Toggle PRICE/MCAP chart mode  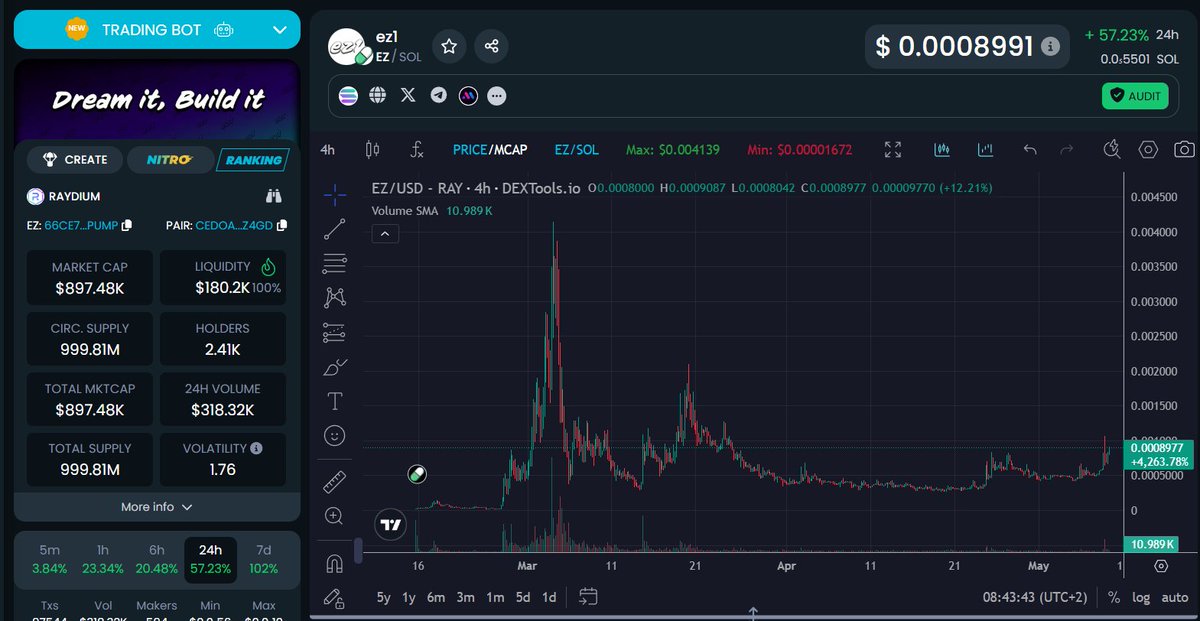pyautogui.click(x=489, y=150)
